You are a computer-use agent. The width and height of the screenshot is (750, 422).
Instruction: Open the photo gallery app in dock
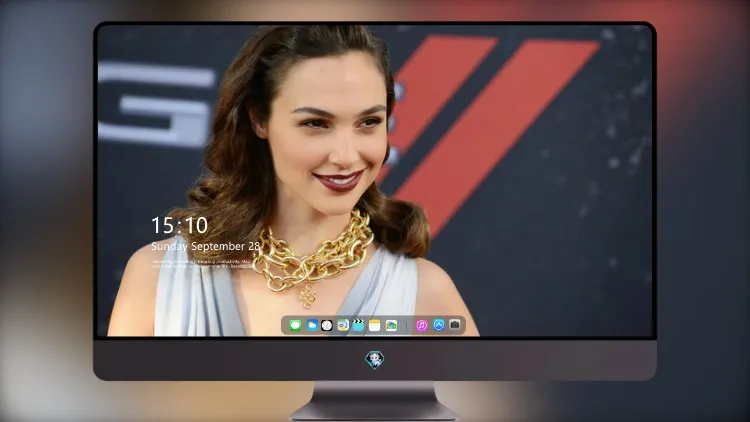pos(391,325)
